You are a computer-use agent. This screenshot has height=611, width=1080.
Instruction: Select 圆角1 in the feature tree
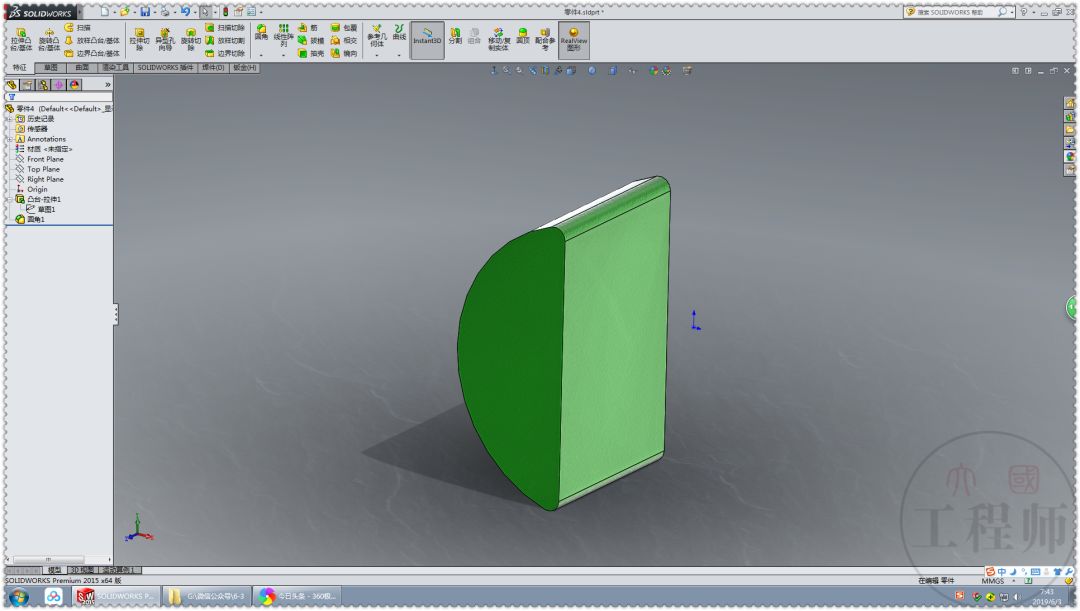coord(38,219)
